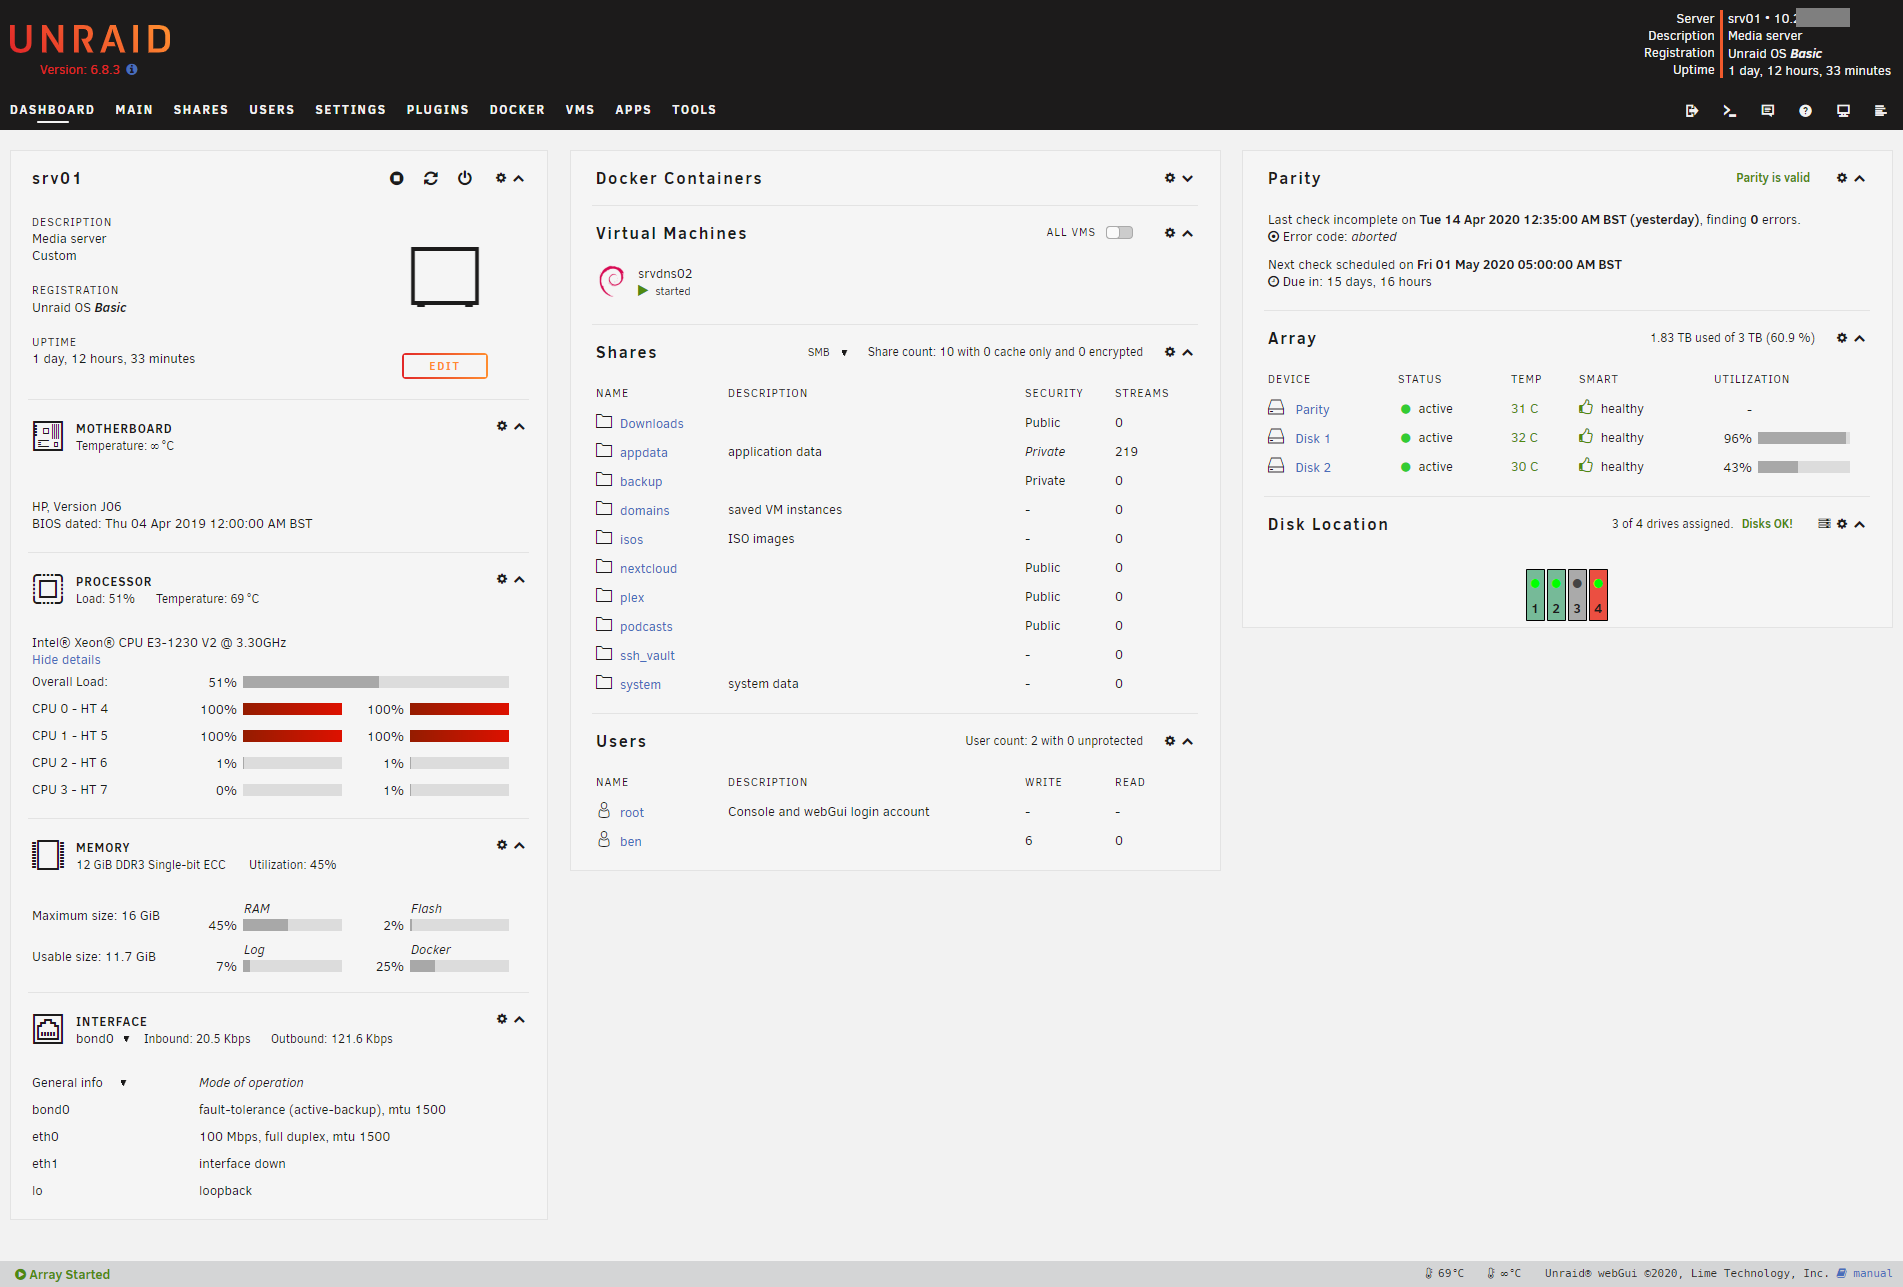Click the version info icon near 6.8.3

tap(132, 70)
